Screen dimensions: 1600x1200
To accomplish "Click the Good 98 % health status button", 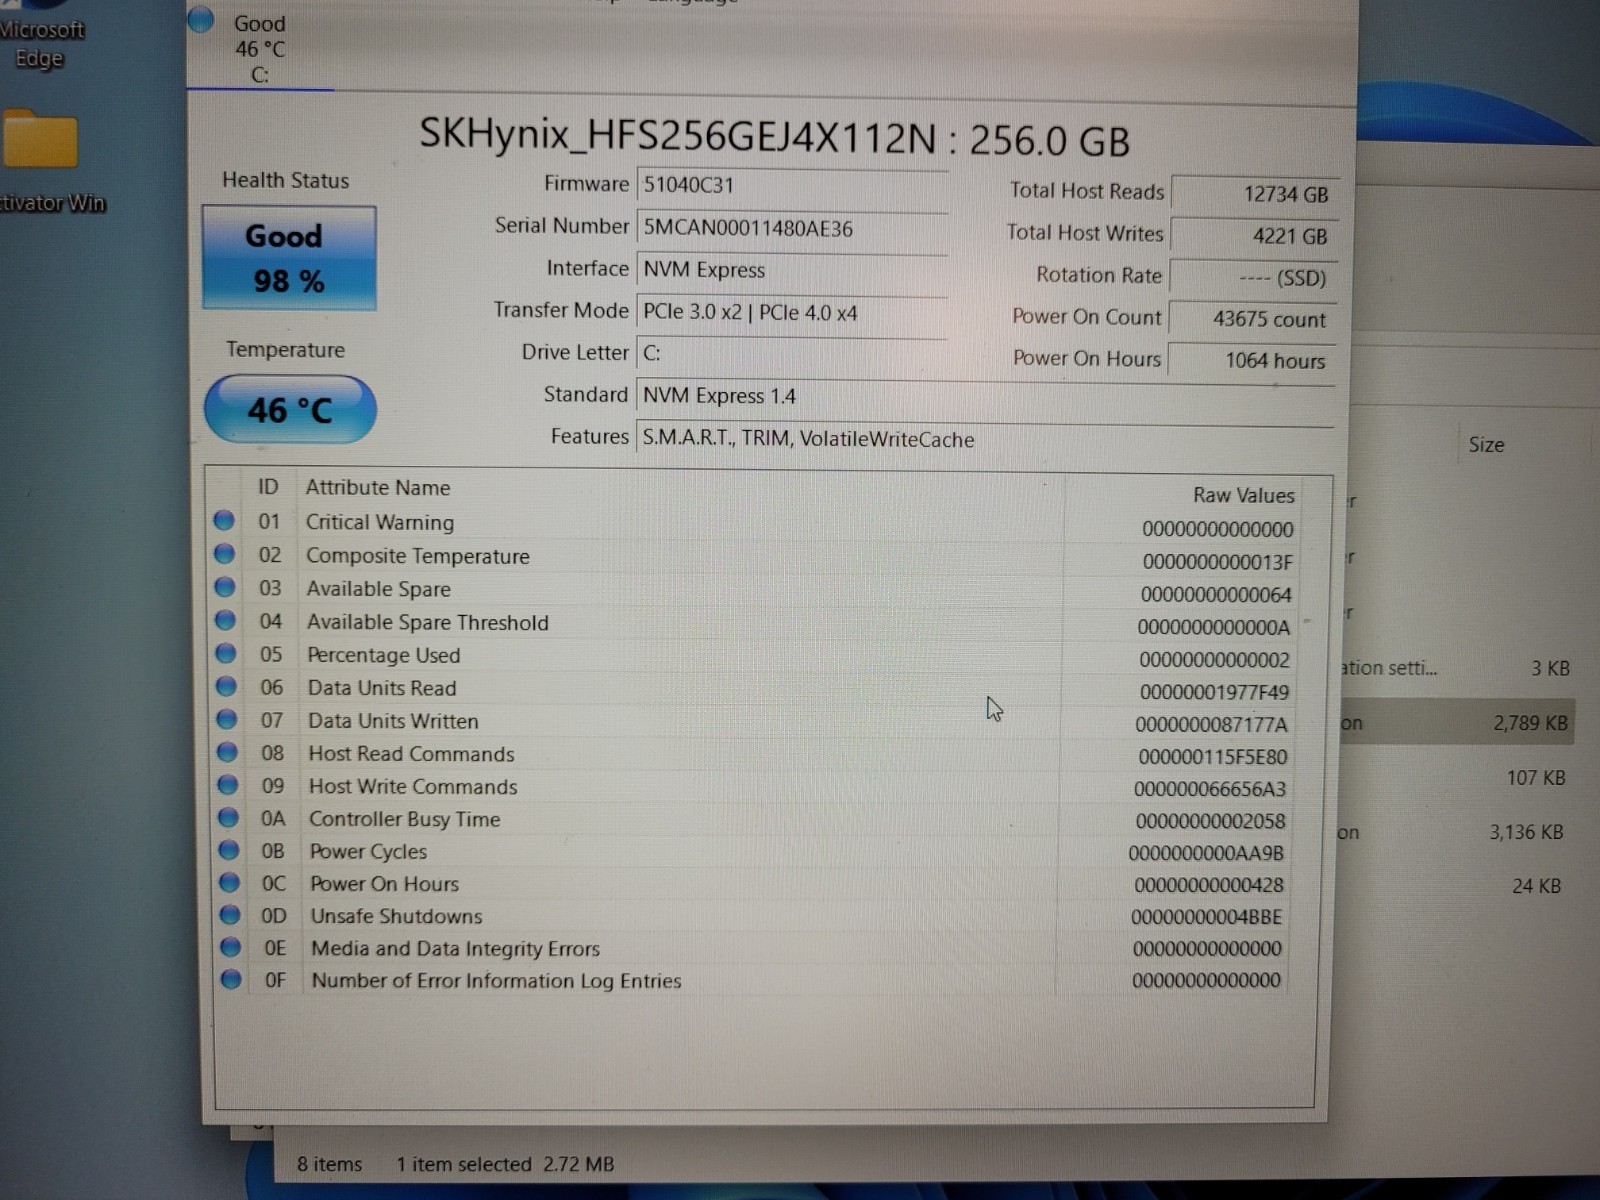I will pos(289,258).
